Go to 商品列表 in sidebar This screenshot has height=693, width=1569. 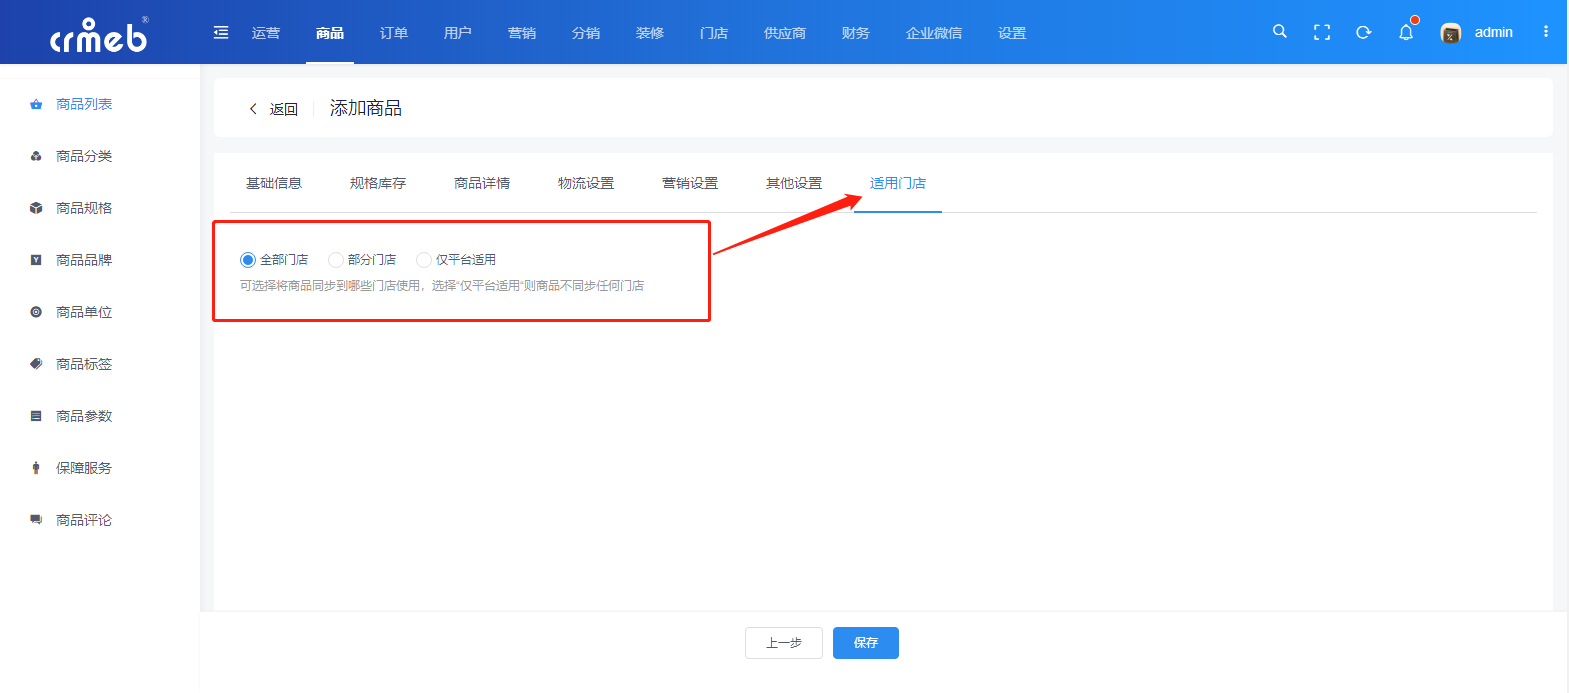coord(84,104)
